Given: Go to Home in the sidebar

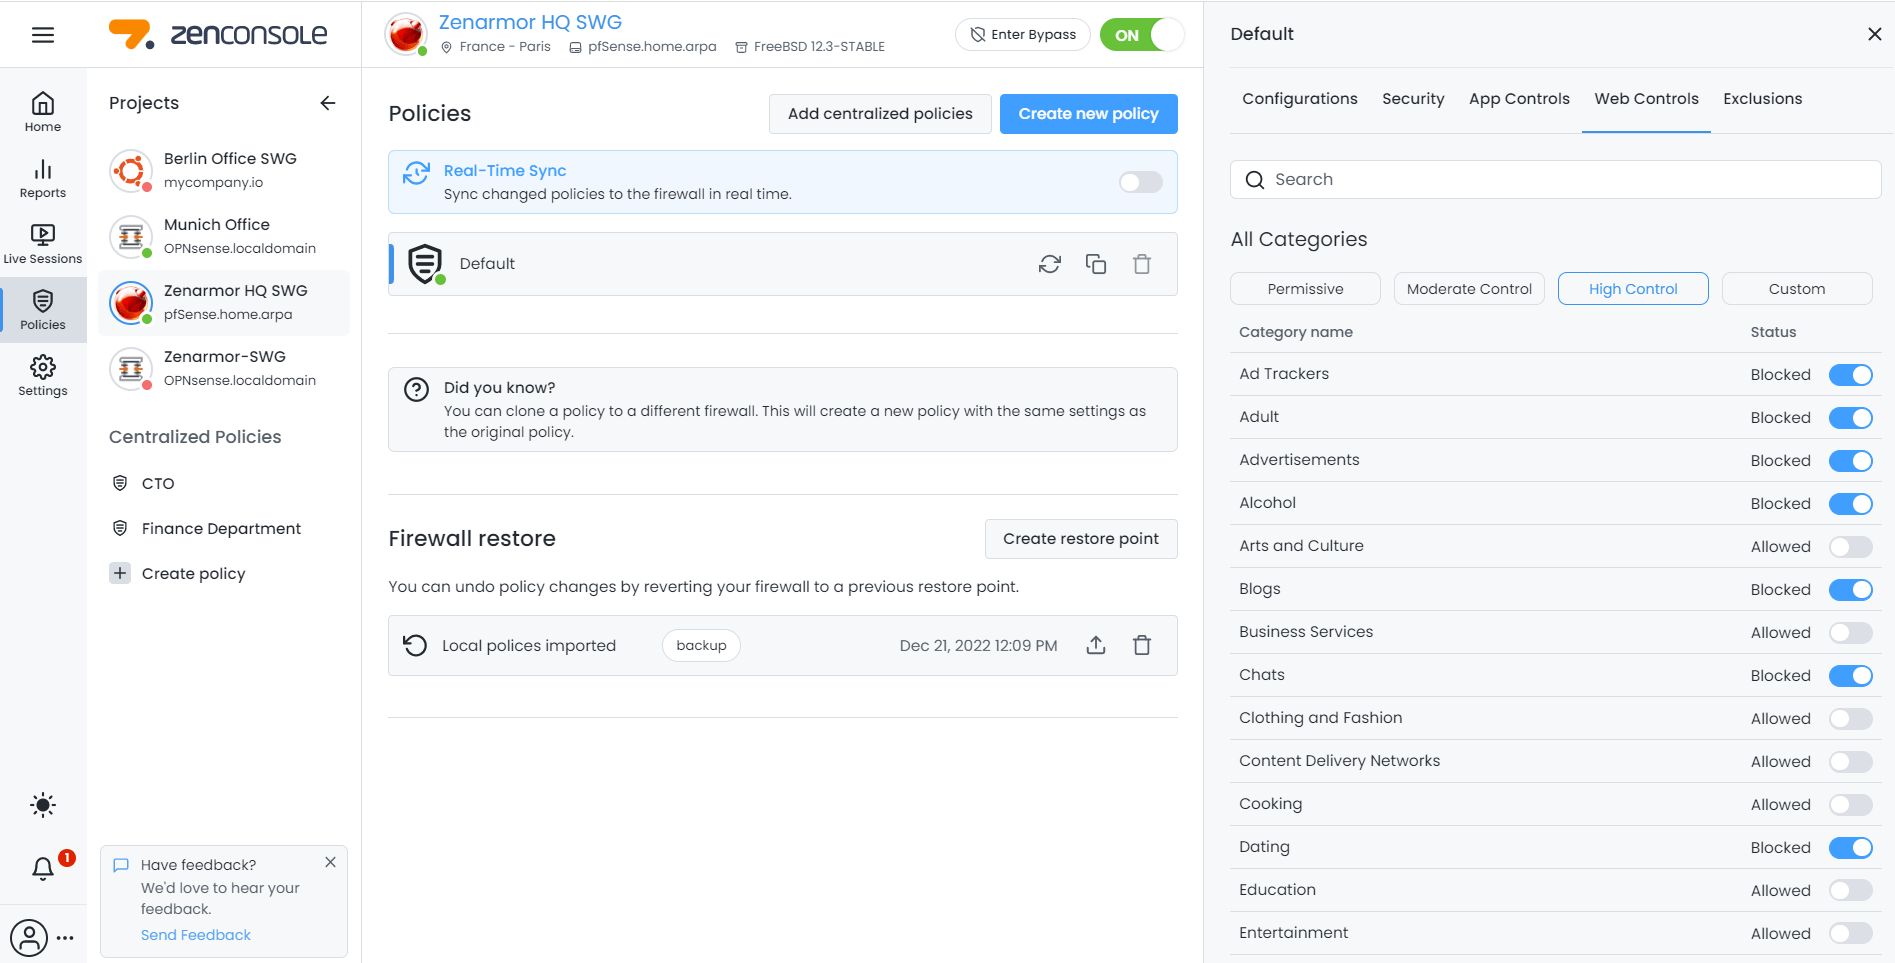Looking at the screenshot, I should coord(43,112).
